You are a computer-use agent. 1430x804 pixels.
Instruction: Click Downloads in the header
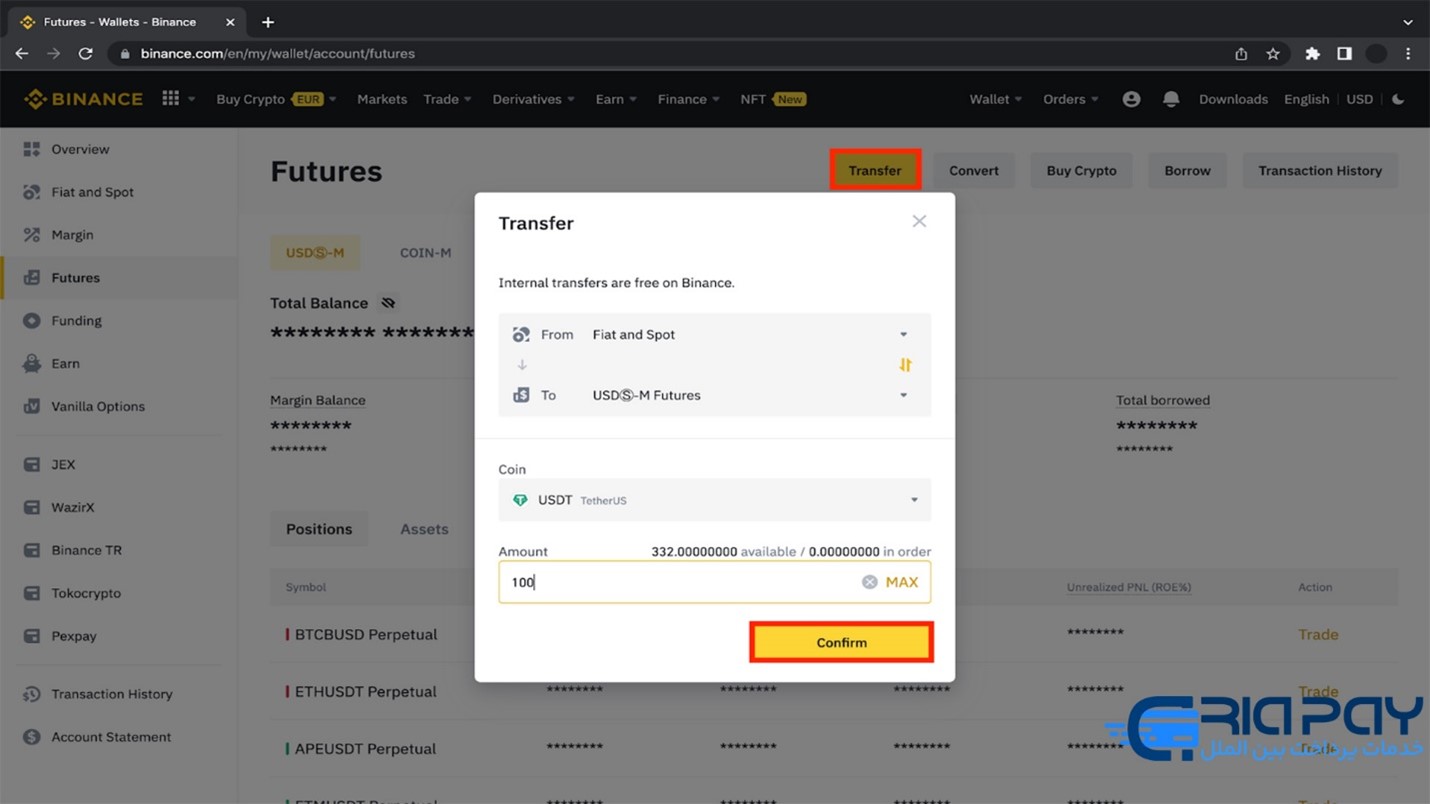pyautogui.click(x=1233, y=99)
